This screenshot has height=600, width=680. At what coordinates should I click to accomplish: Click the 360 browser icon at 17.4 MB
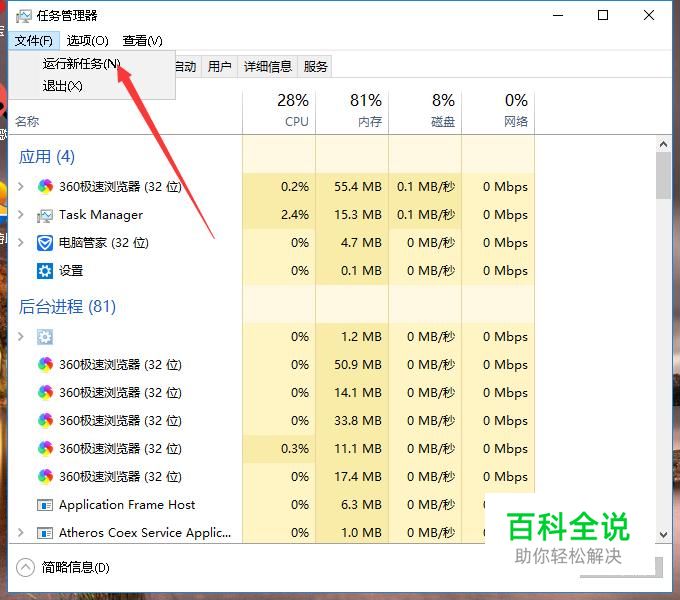45,477
